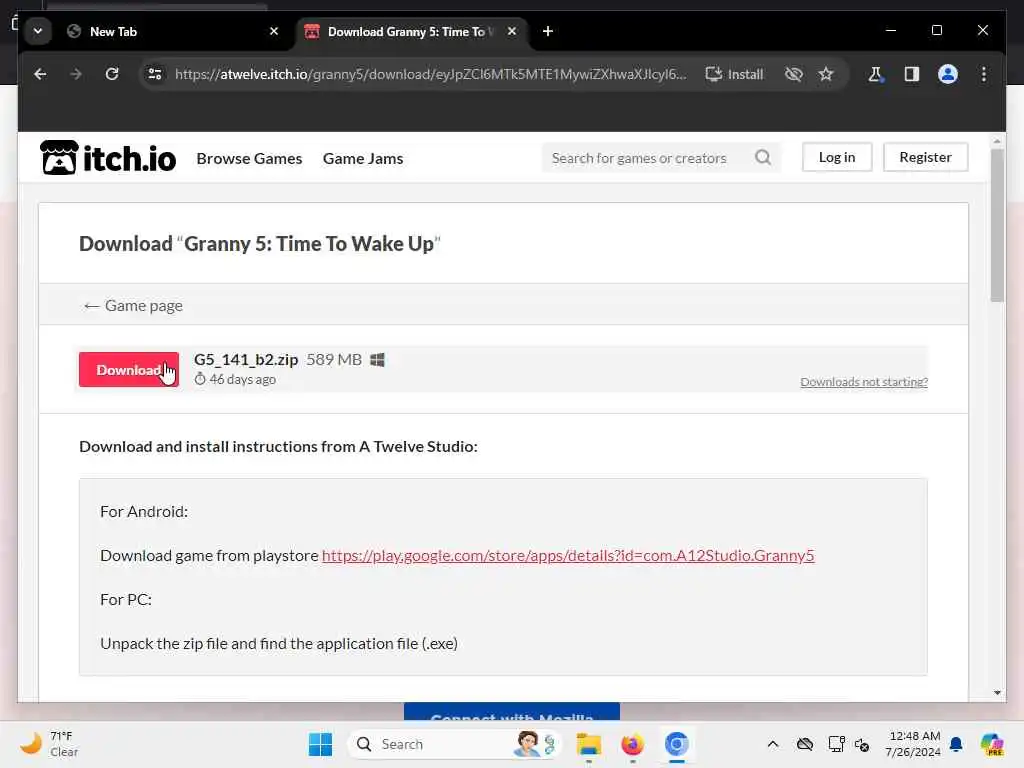
Task: Click the red Download button
Action: coord(129,370)
